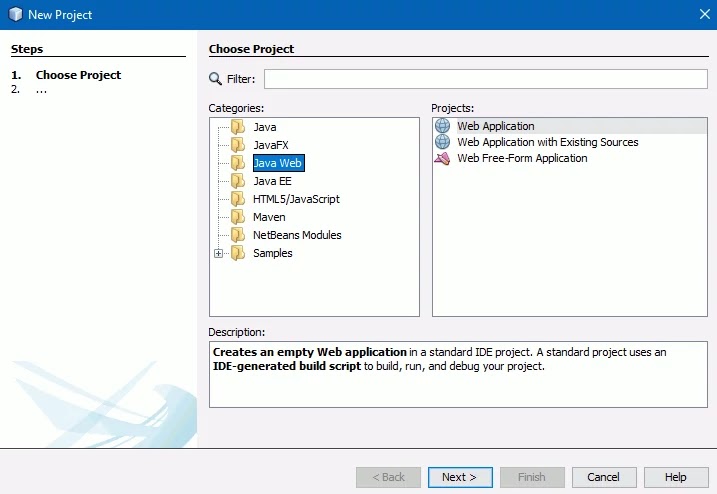Select the NetBeans Modules category

click(x=297, y=235)
